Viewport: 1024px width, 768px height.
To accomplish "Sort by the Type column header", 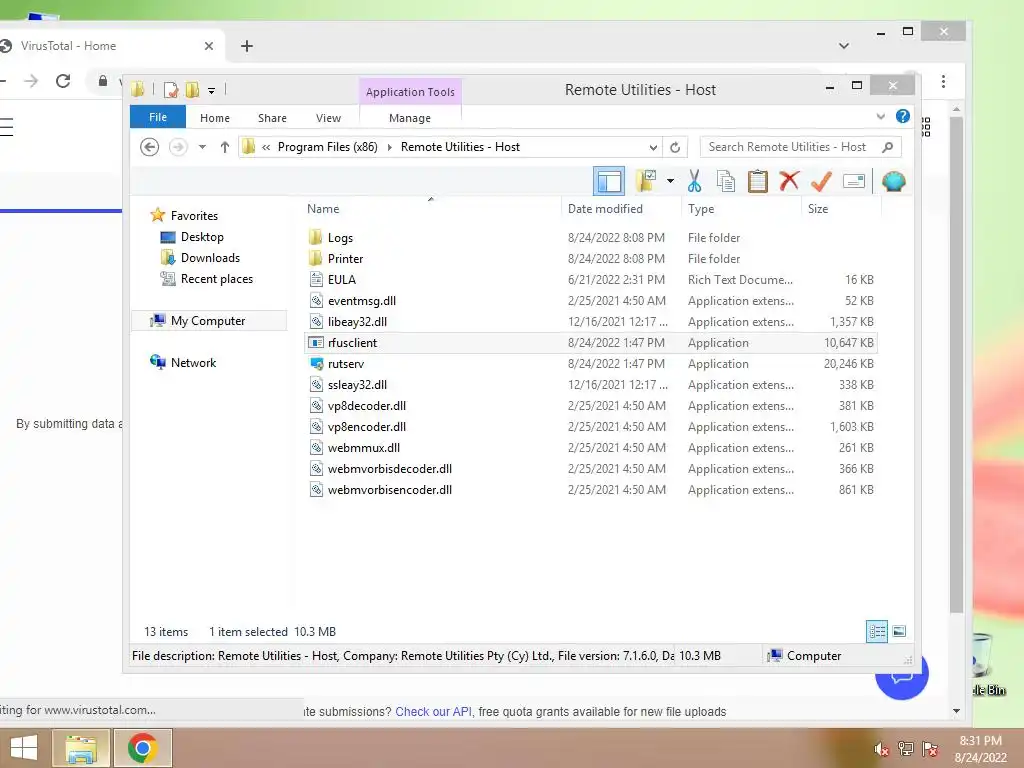I will (741, 209).
